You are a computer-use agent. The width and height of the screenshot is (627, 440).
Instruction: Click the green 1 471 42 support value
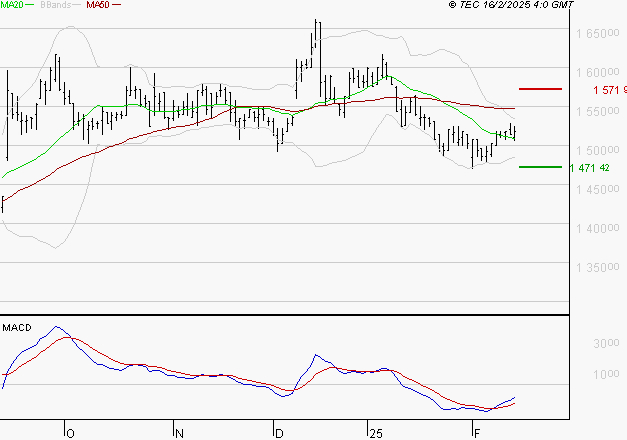(589, 168)
